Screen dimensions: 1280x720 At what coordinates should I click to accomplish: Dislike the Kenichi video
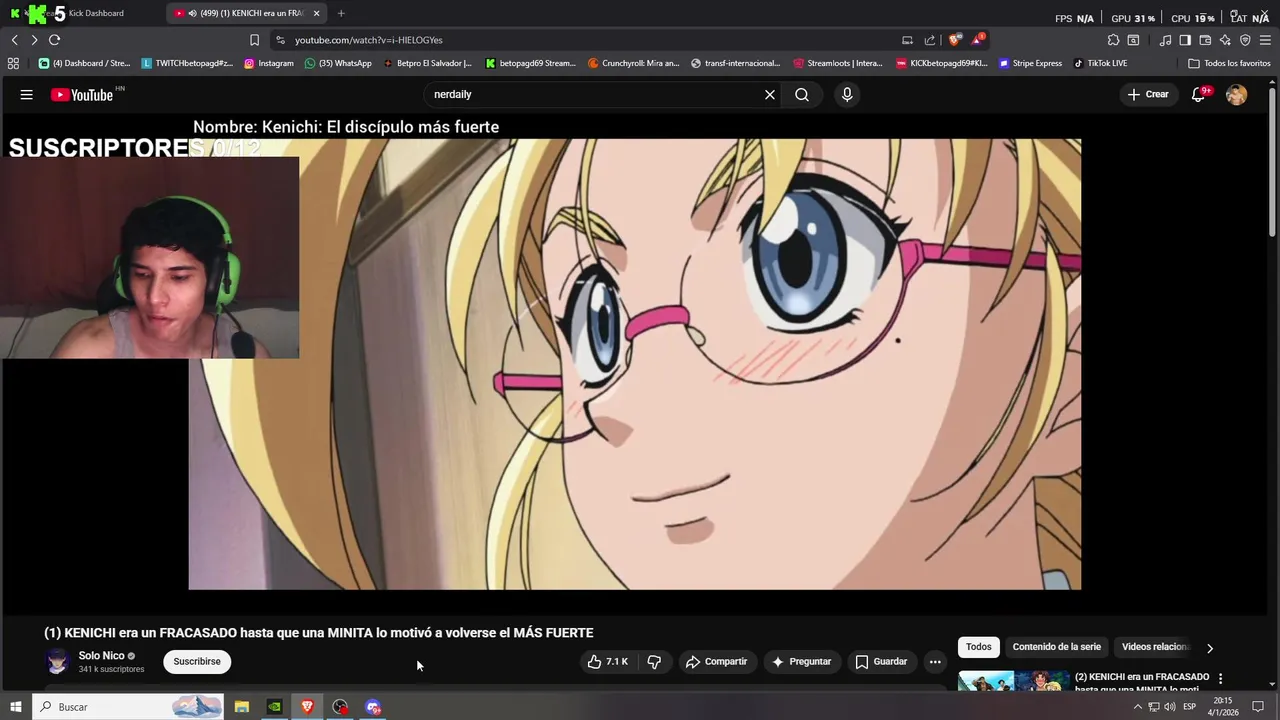[655, 661]
